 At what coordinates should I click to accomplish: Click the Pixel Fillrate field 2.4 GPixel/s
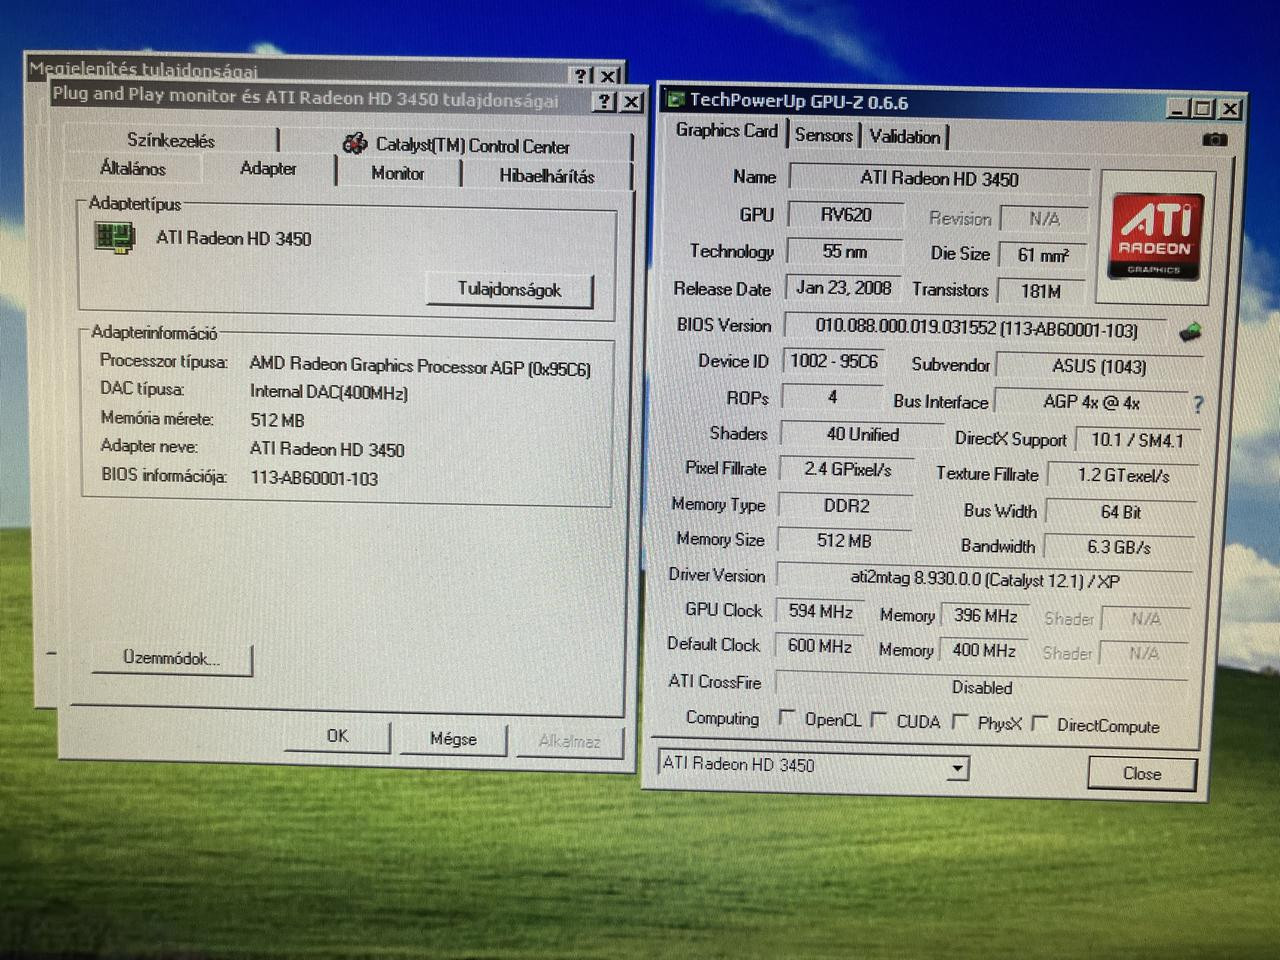pos(848,469)
